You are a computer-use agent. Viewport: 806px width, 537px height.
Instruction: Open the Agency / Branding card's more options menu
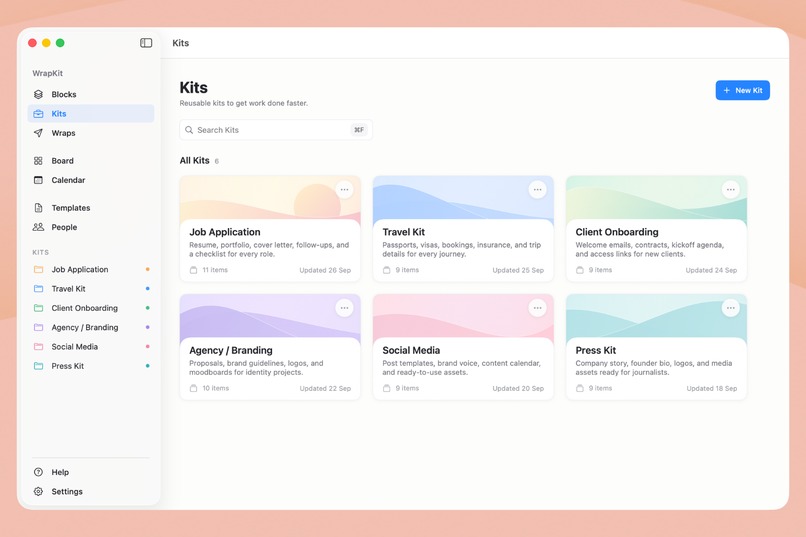pyautogui.click(x=344, y=308)
